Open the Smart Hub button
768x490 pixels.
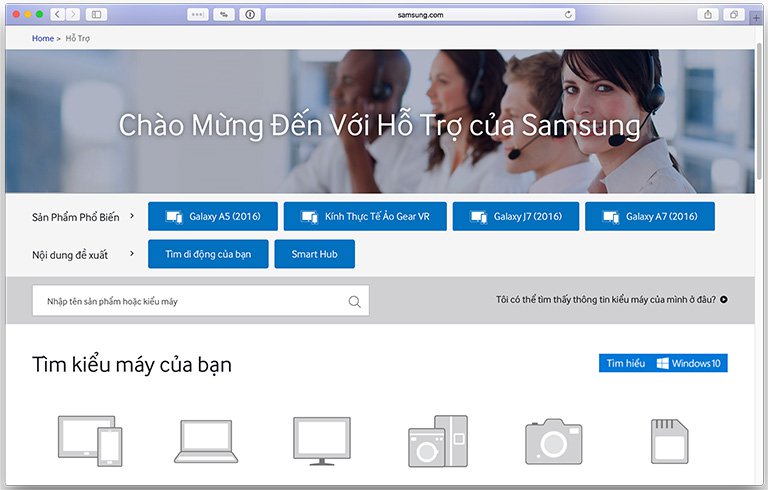[x=314, y=254]
